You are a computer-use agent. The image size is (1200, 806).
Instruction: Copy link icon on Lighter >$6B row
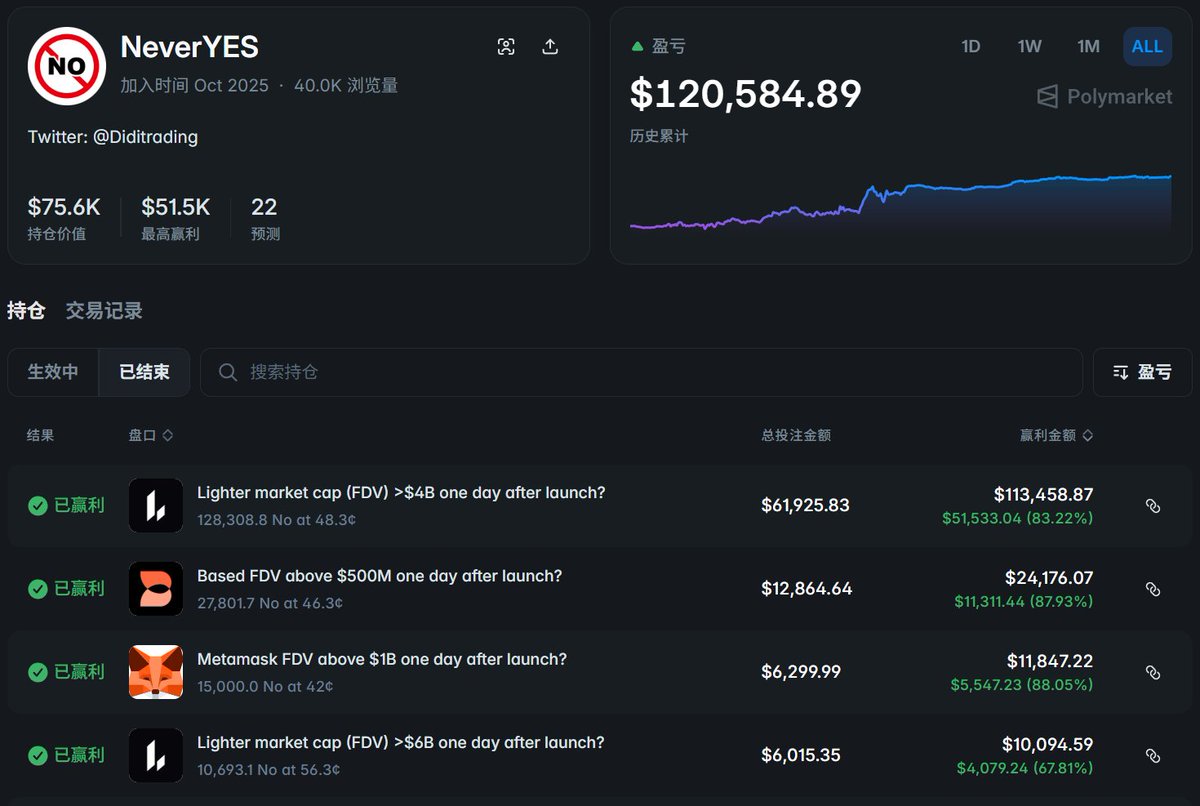click(x=1152, y=755)
